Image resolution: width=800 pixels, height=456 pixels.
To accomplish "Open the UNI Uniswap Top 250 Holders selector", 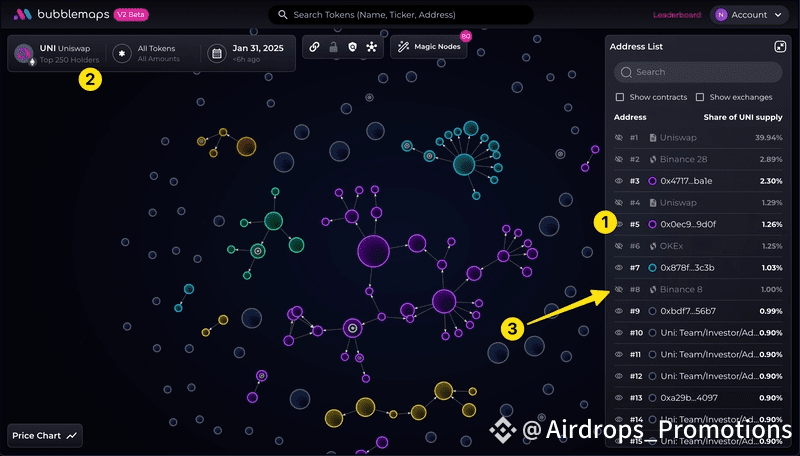I will pyautogui.click(x=57, y=54).
